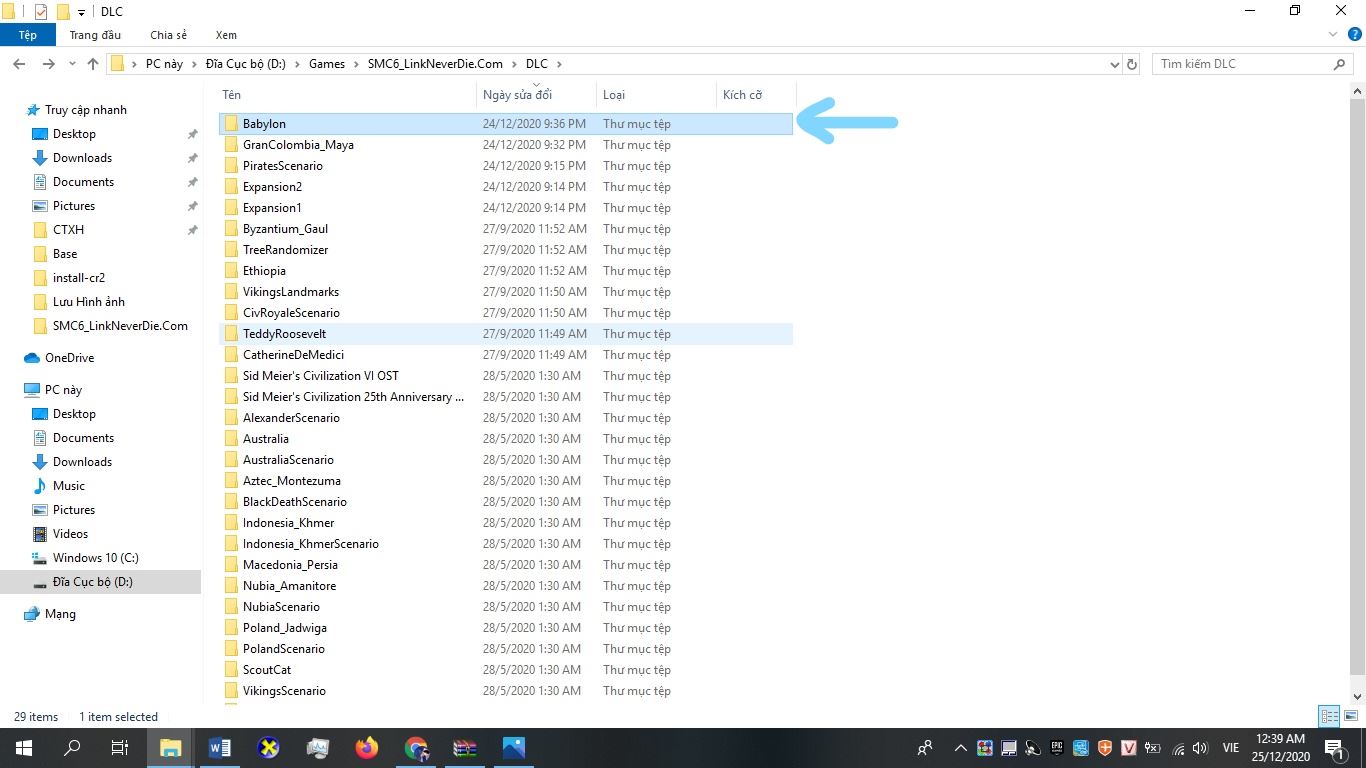The image size is (1366, 768).
Task: Expand the ribbon with the chevron
Action: click(x=1333, y=35)
